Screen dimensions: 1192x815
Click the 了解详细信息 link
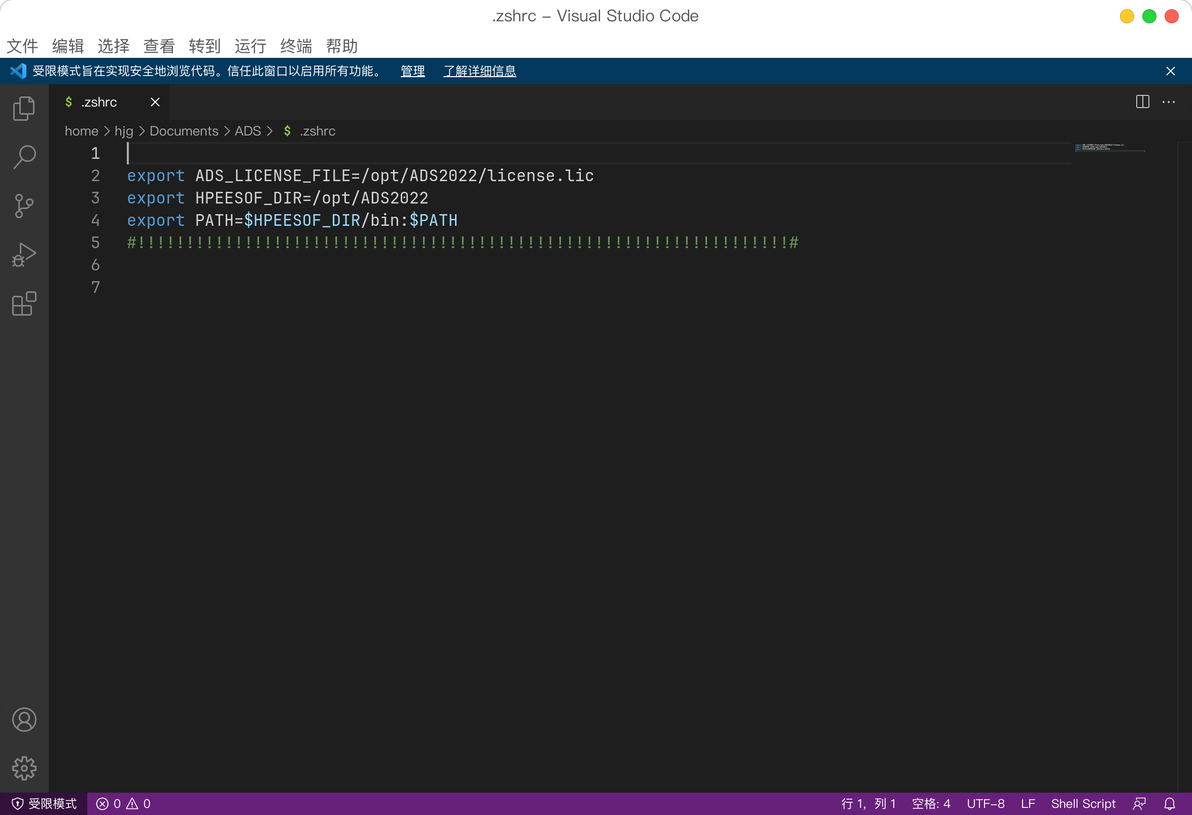[480, 71]
